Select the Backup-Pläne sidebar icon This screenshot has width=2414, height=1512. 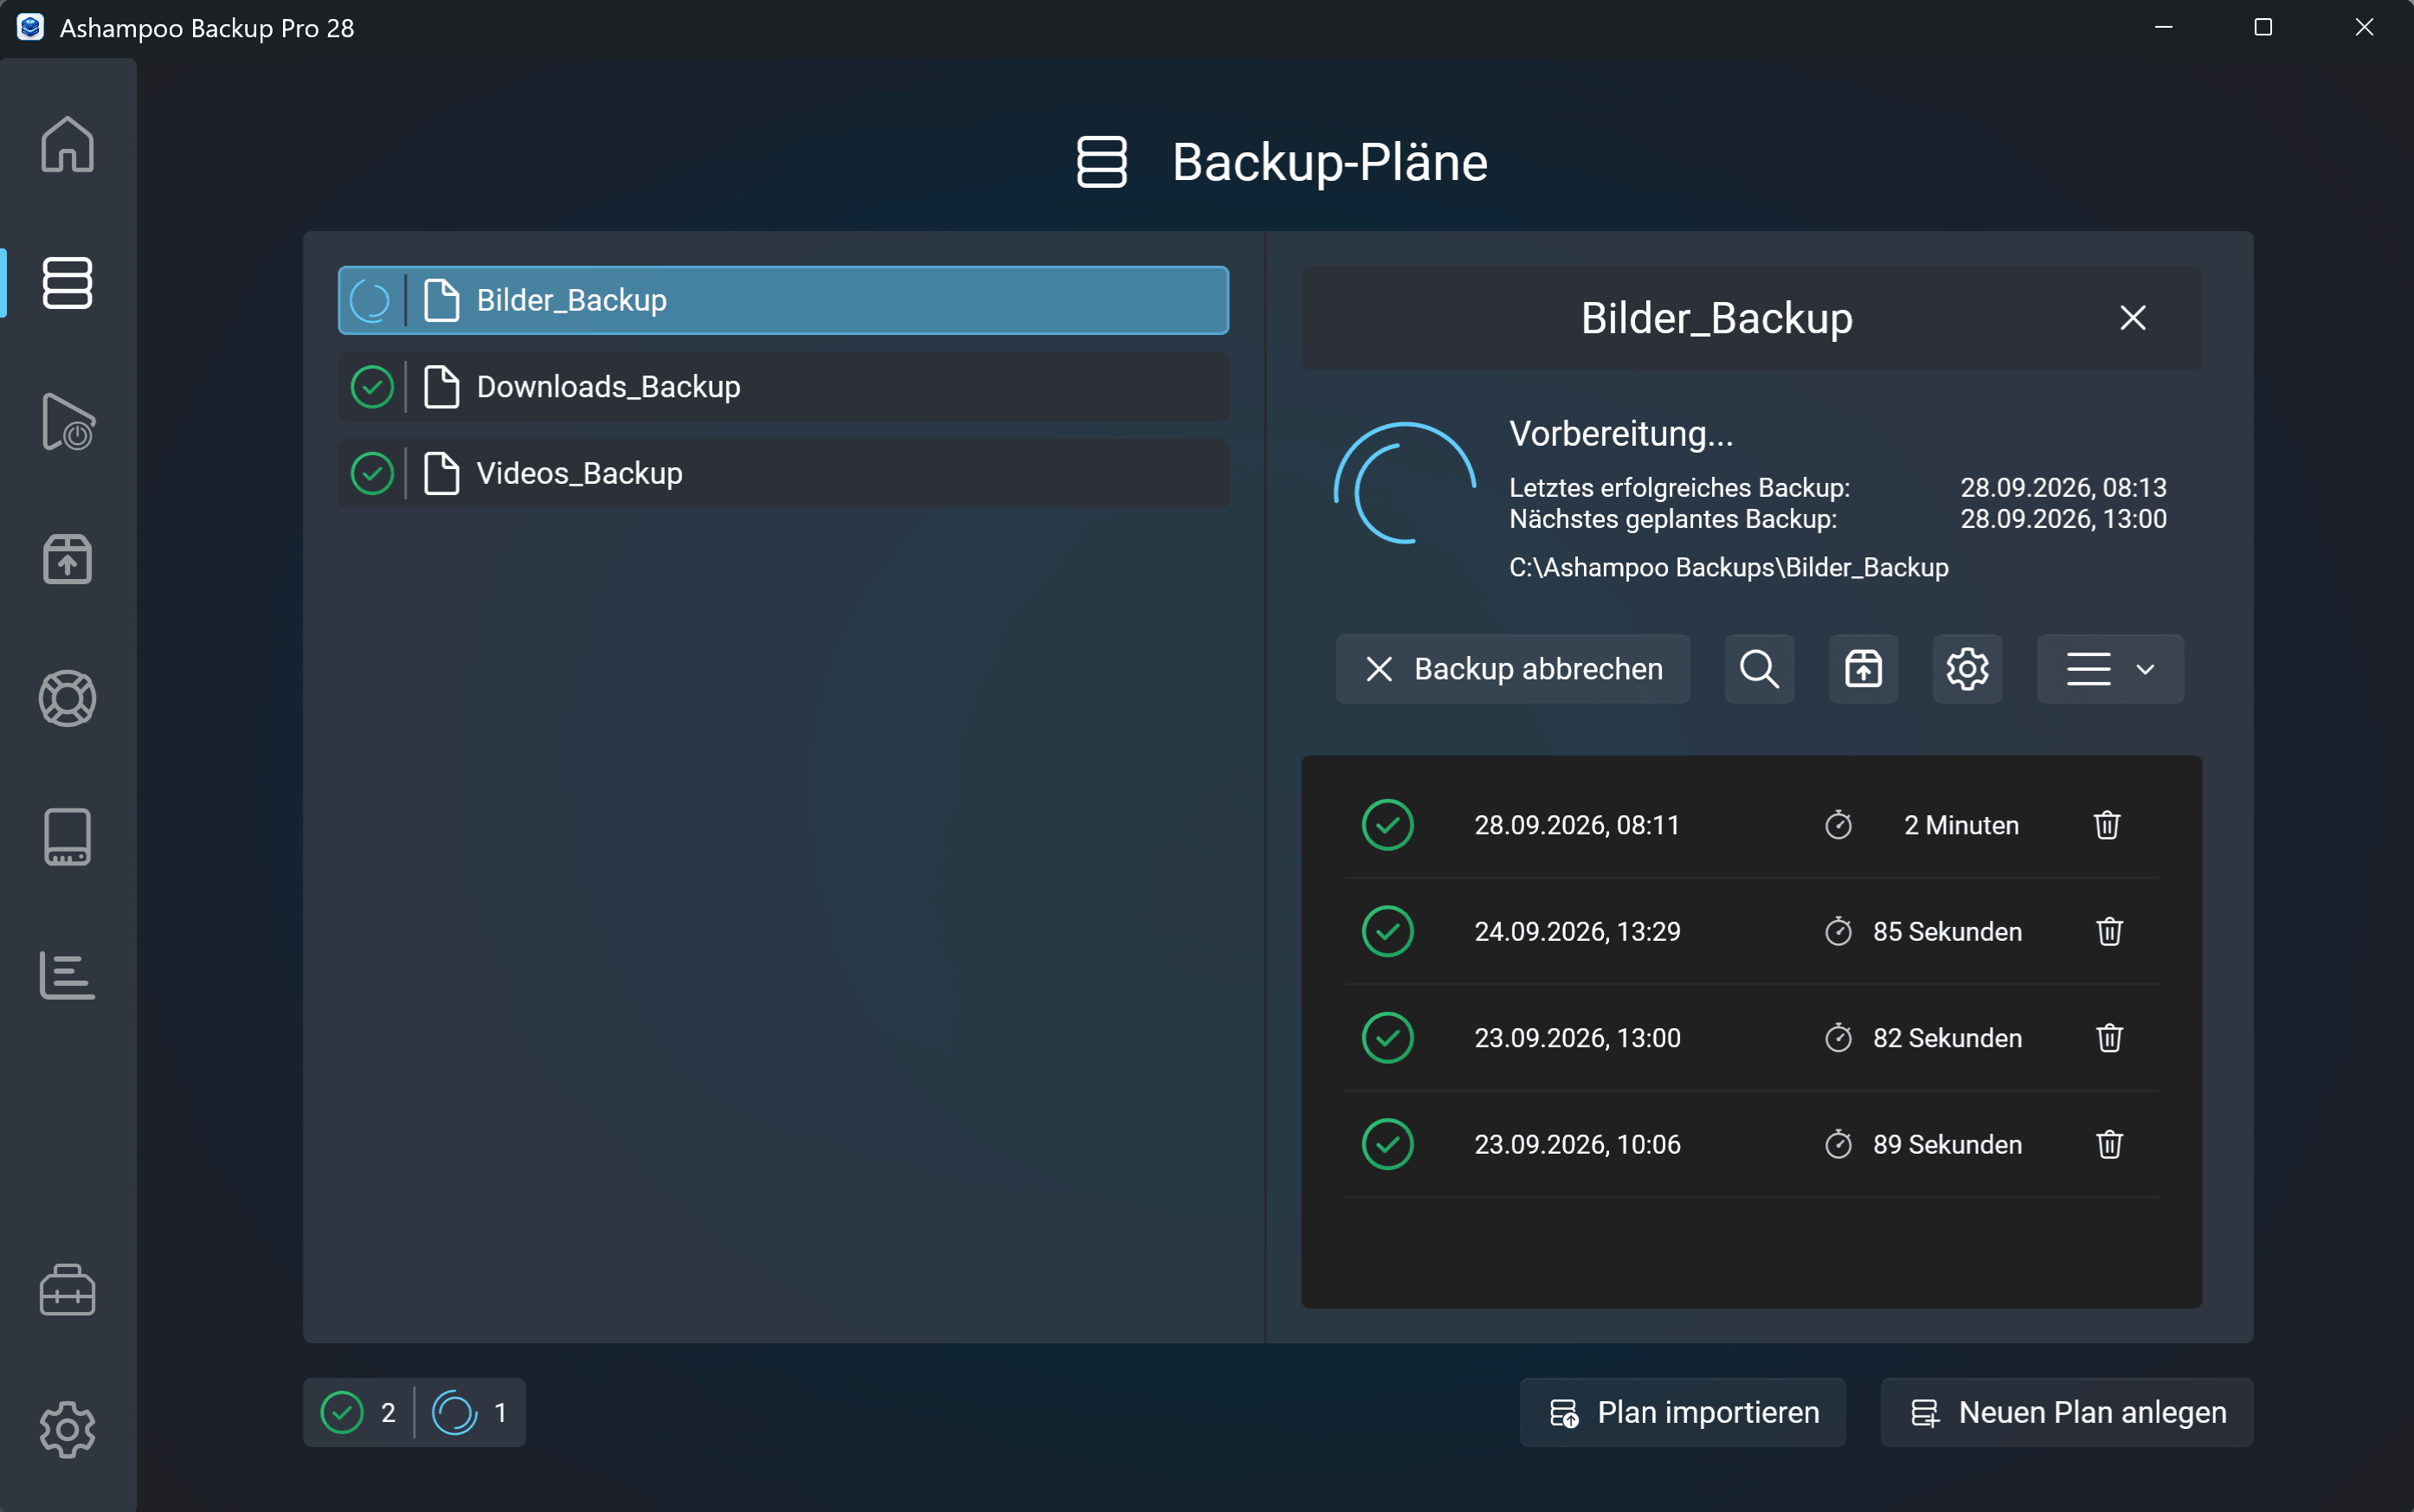[67, 283]
